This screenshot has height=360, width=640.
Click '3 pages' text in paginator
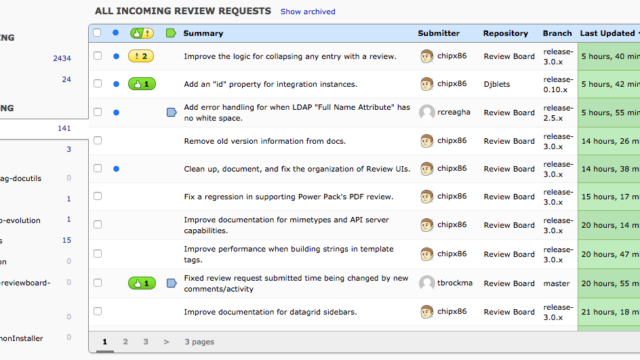pyautogui.click(x=199, y=342)
